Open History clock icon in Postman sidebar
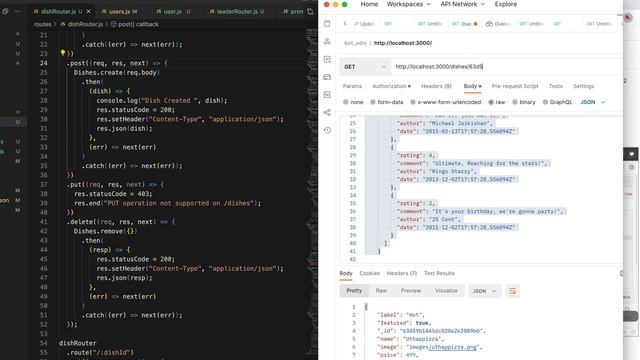Viewport: 640px width, 360px height. [x=327, y=130]
